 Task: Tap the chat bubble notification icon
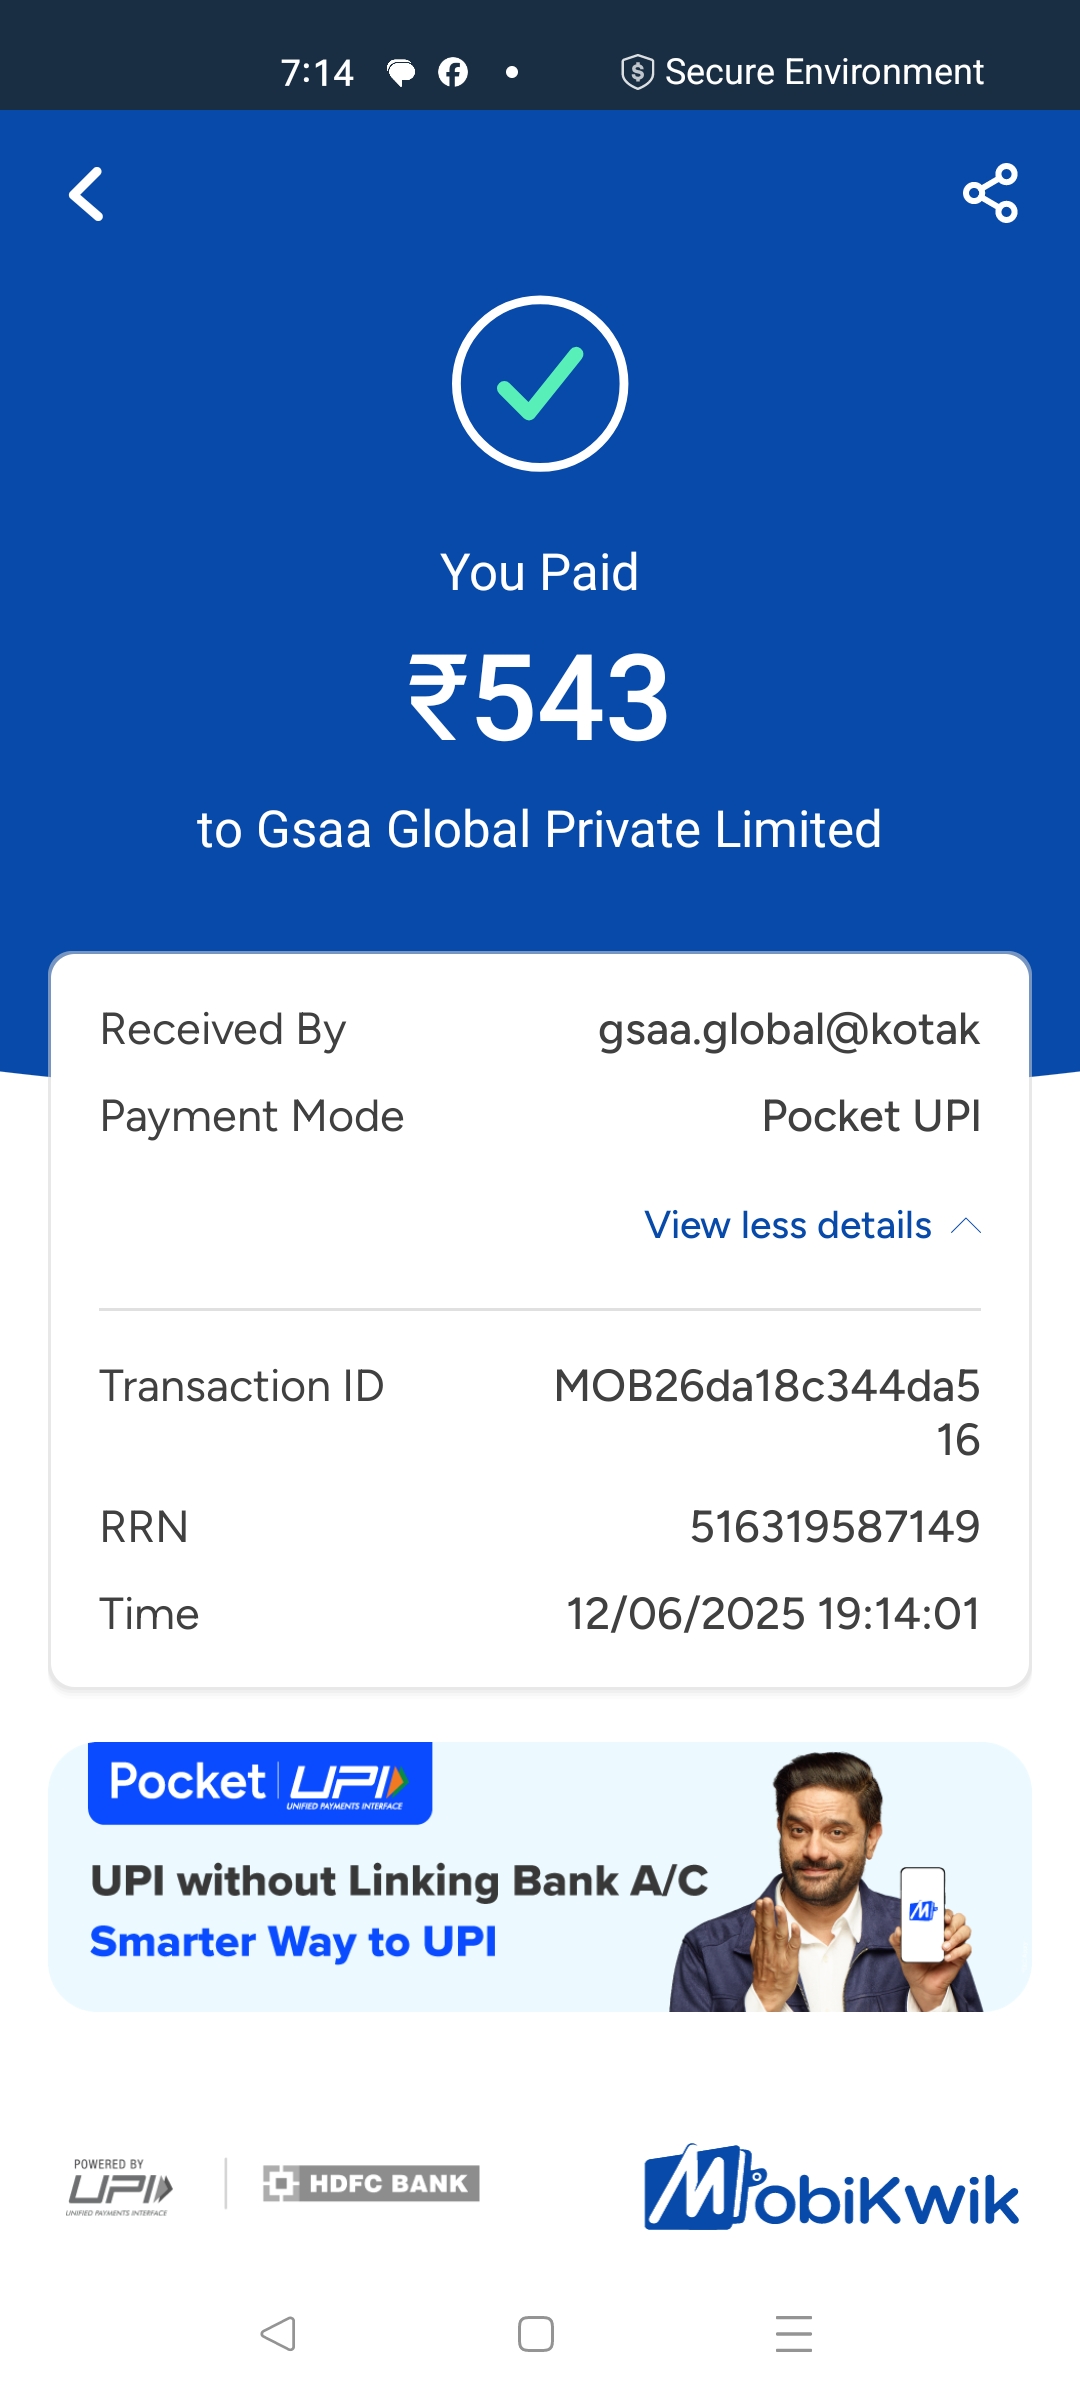click(401, 72)
